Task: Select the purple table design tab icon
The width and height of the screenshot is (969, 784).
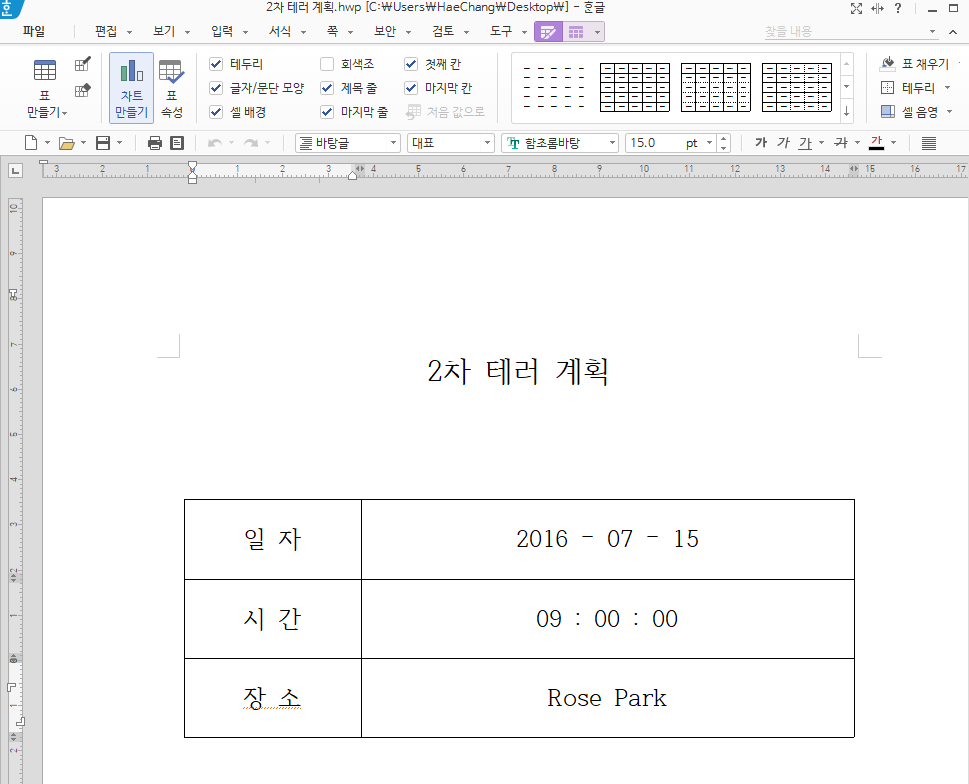Action: pos(548,32)
